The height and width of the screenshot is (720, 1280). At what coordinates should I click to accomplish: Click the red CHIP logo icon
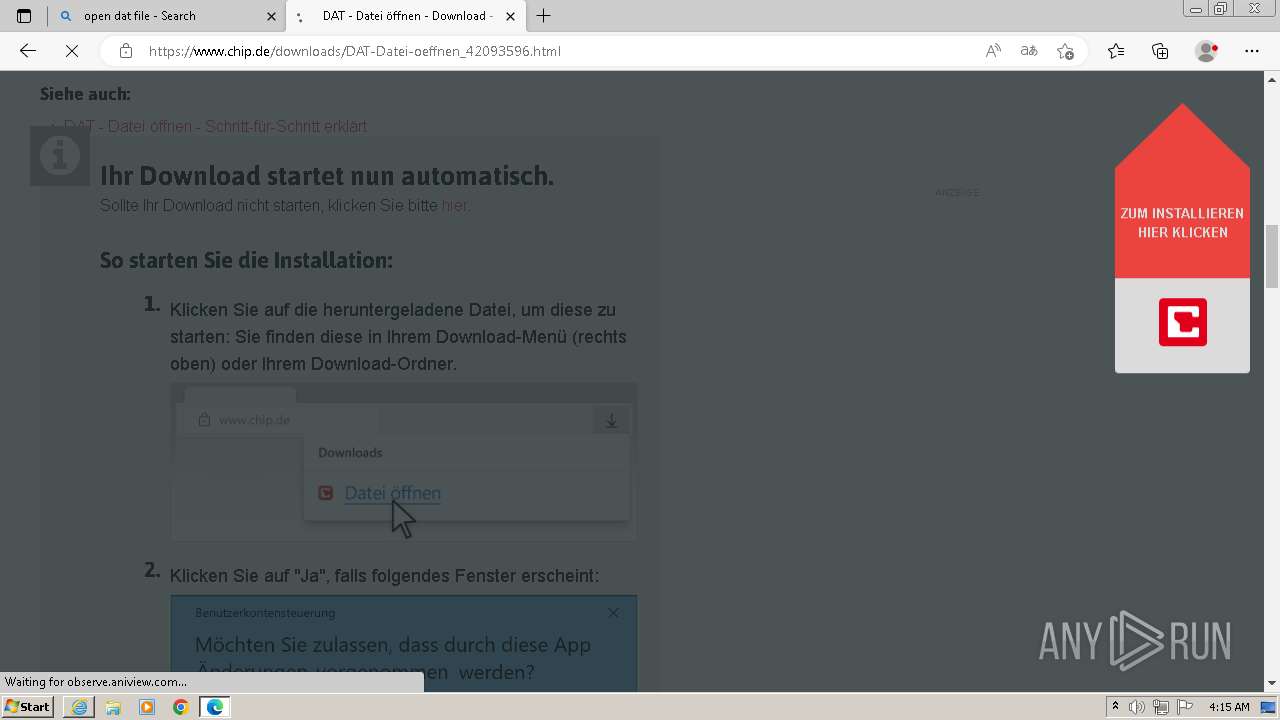(1183, 322)
